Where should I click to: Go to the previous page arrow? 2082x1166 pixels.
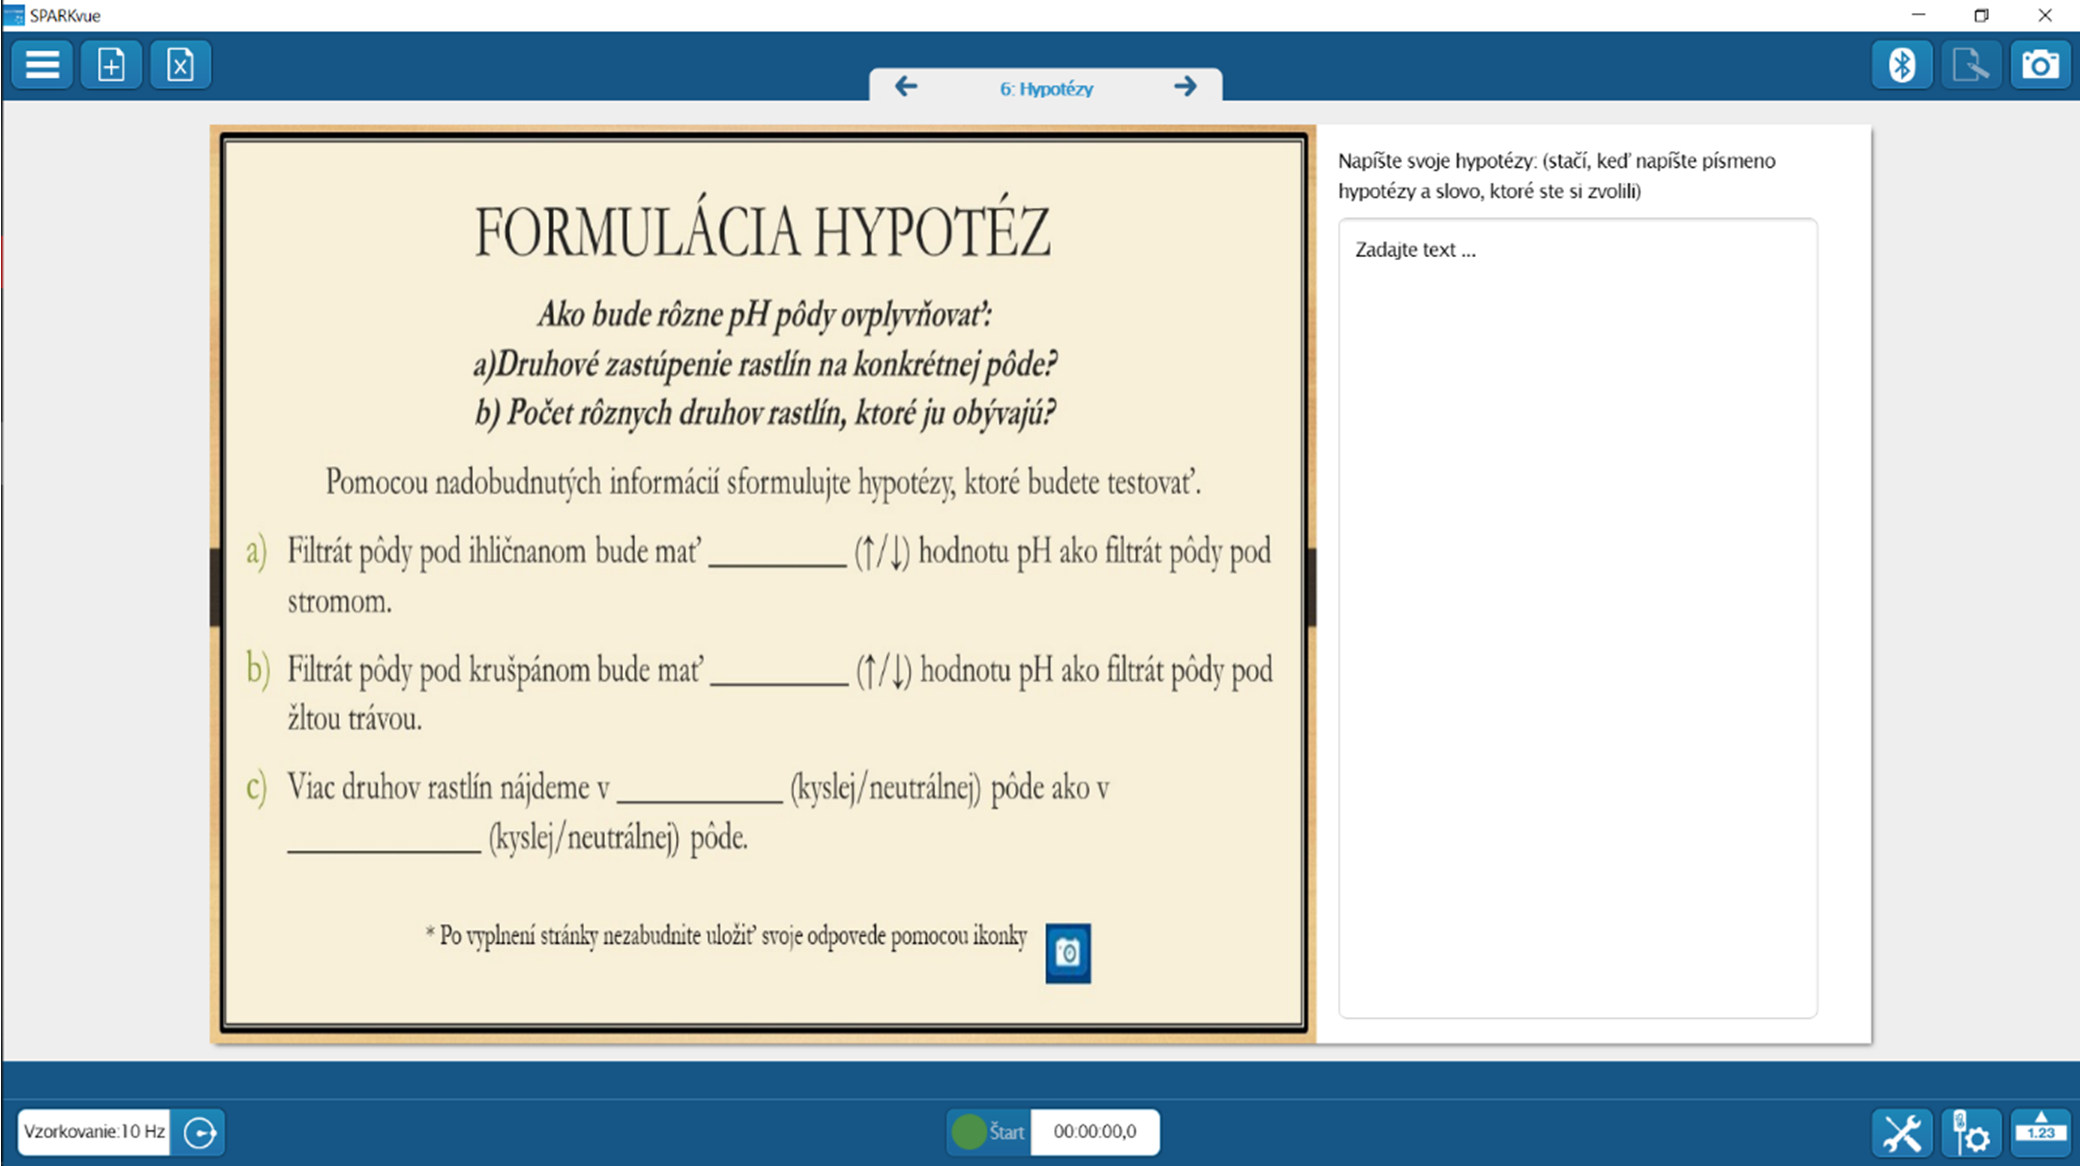coord(906,87)
